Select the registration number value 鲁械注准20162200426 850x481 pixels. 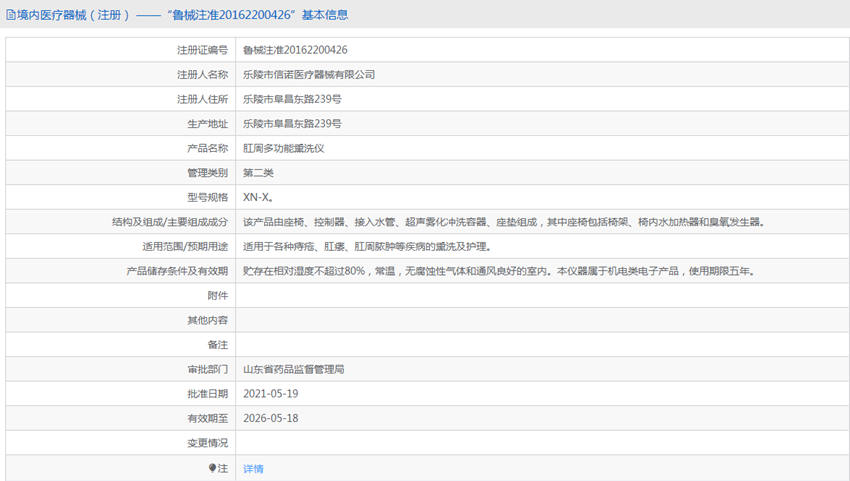(295, 50)
